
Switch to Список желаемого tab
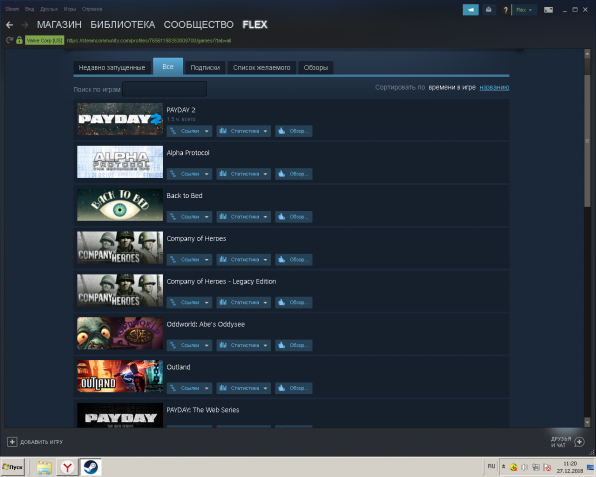[262, 68]
